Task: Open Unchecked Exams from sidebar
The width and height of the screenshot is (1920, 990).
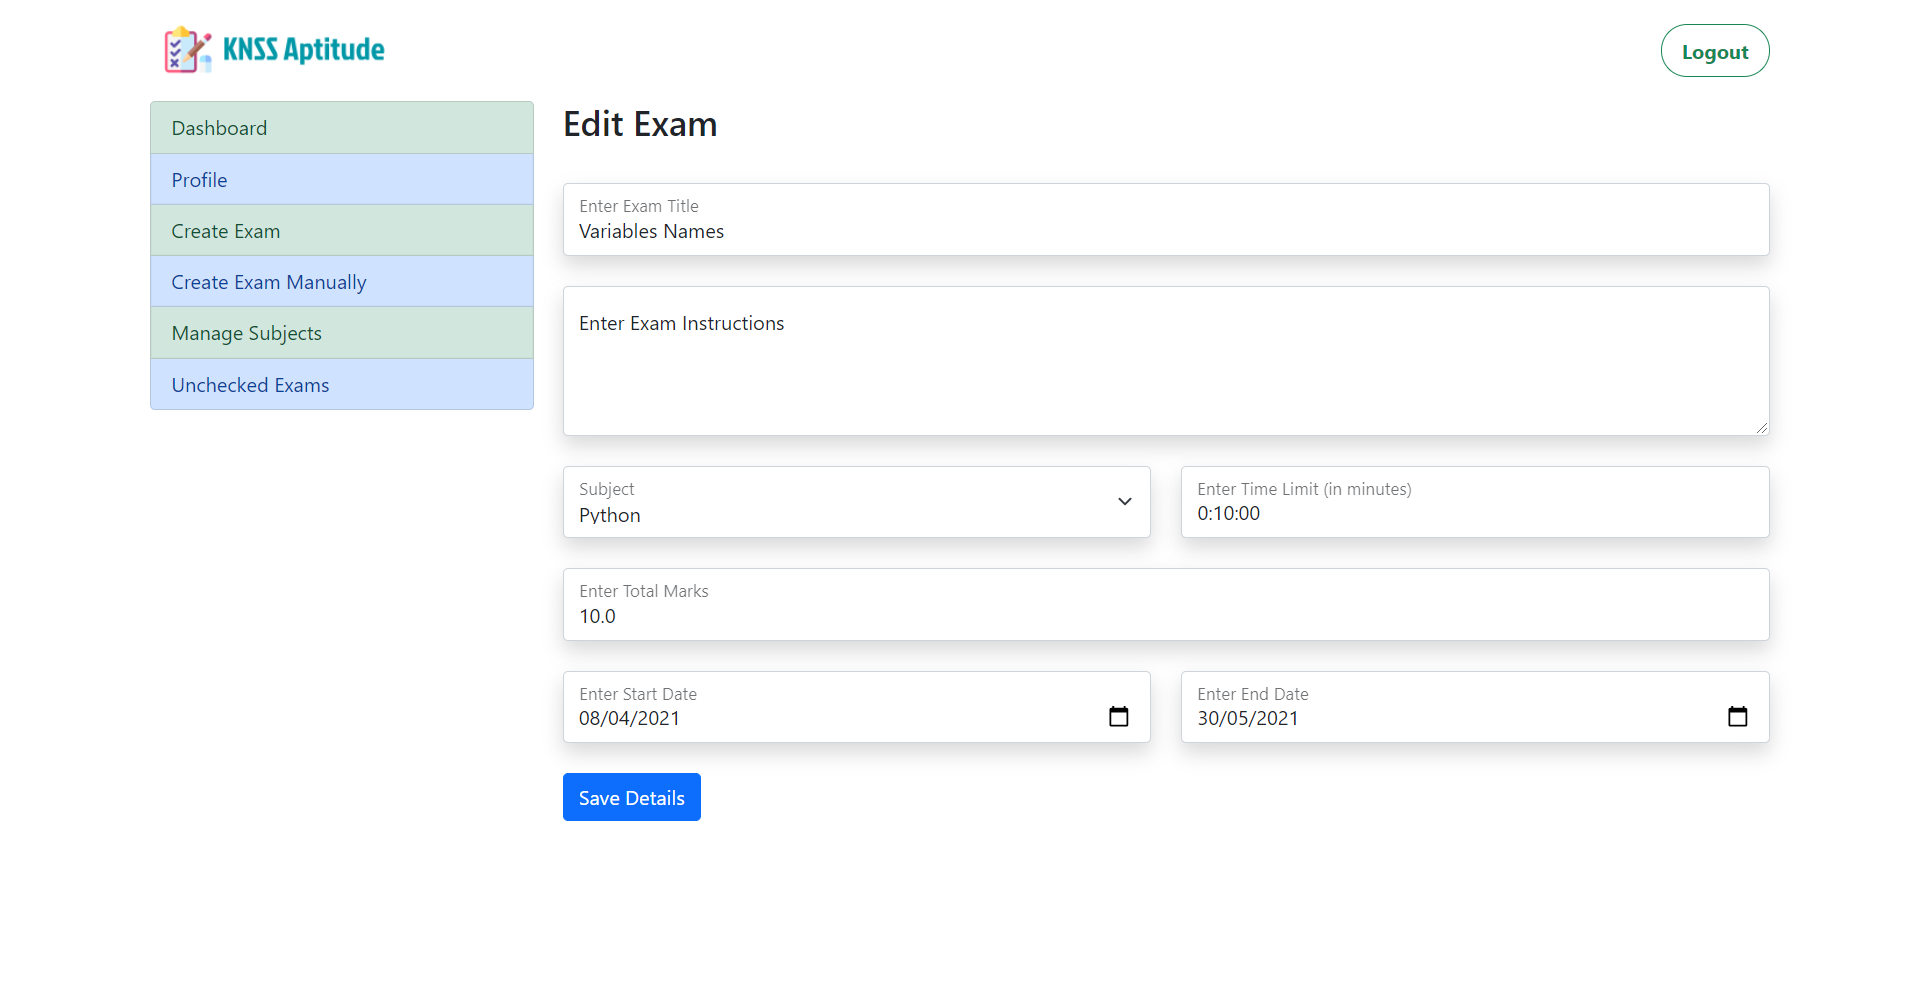Action: (x=341, y=385)
